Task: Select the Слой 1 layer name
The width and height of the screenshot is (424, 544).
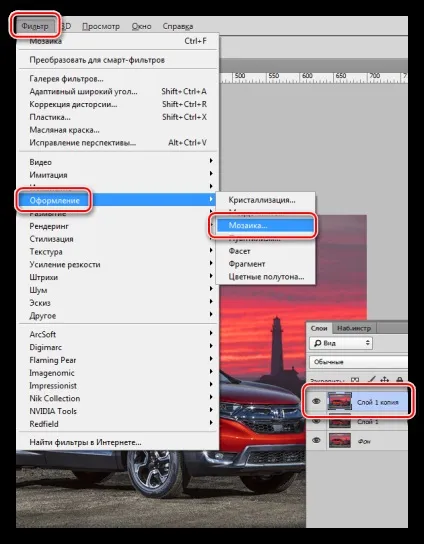Action: tap(367, 422)
